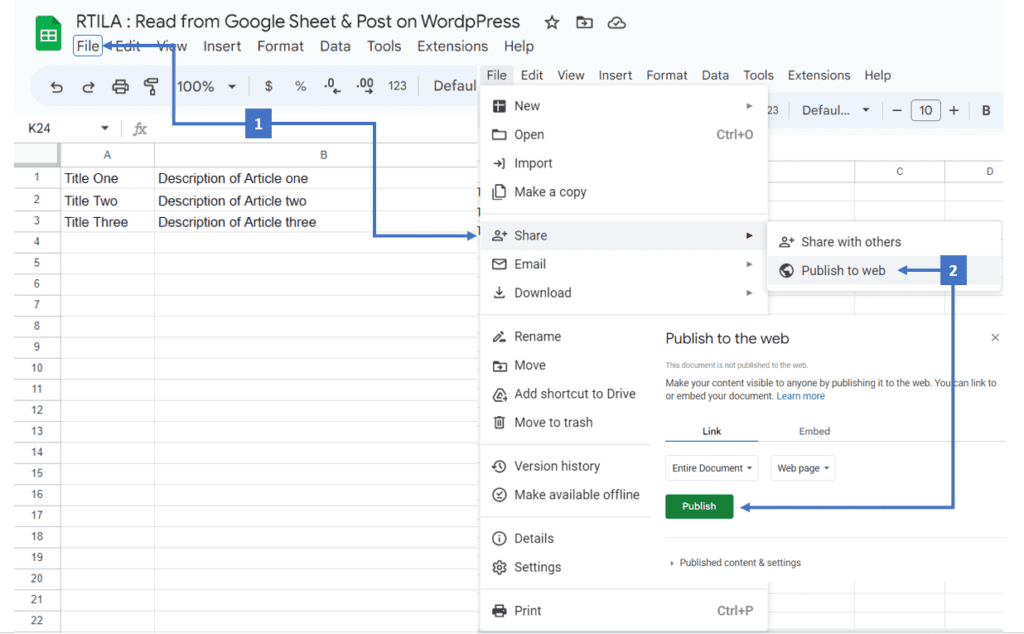
Task: Select Share with others
Action: click(x=884, y=242)
